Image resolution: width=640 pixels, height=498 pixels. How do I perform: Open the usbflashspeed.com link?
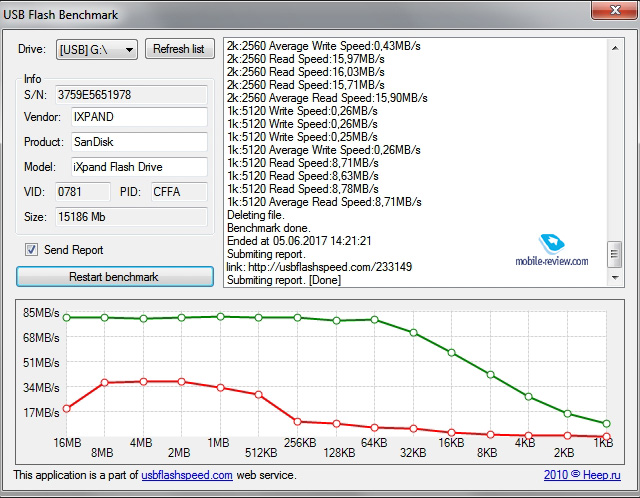(x=187, y=475)
